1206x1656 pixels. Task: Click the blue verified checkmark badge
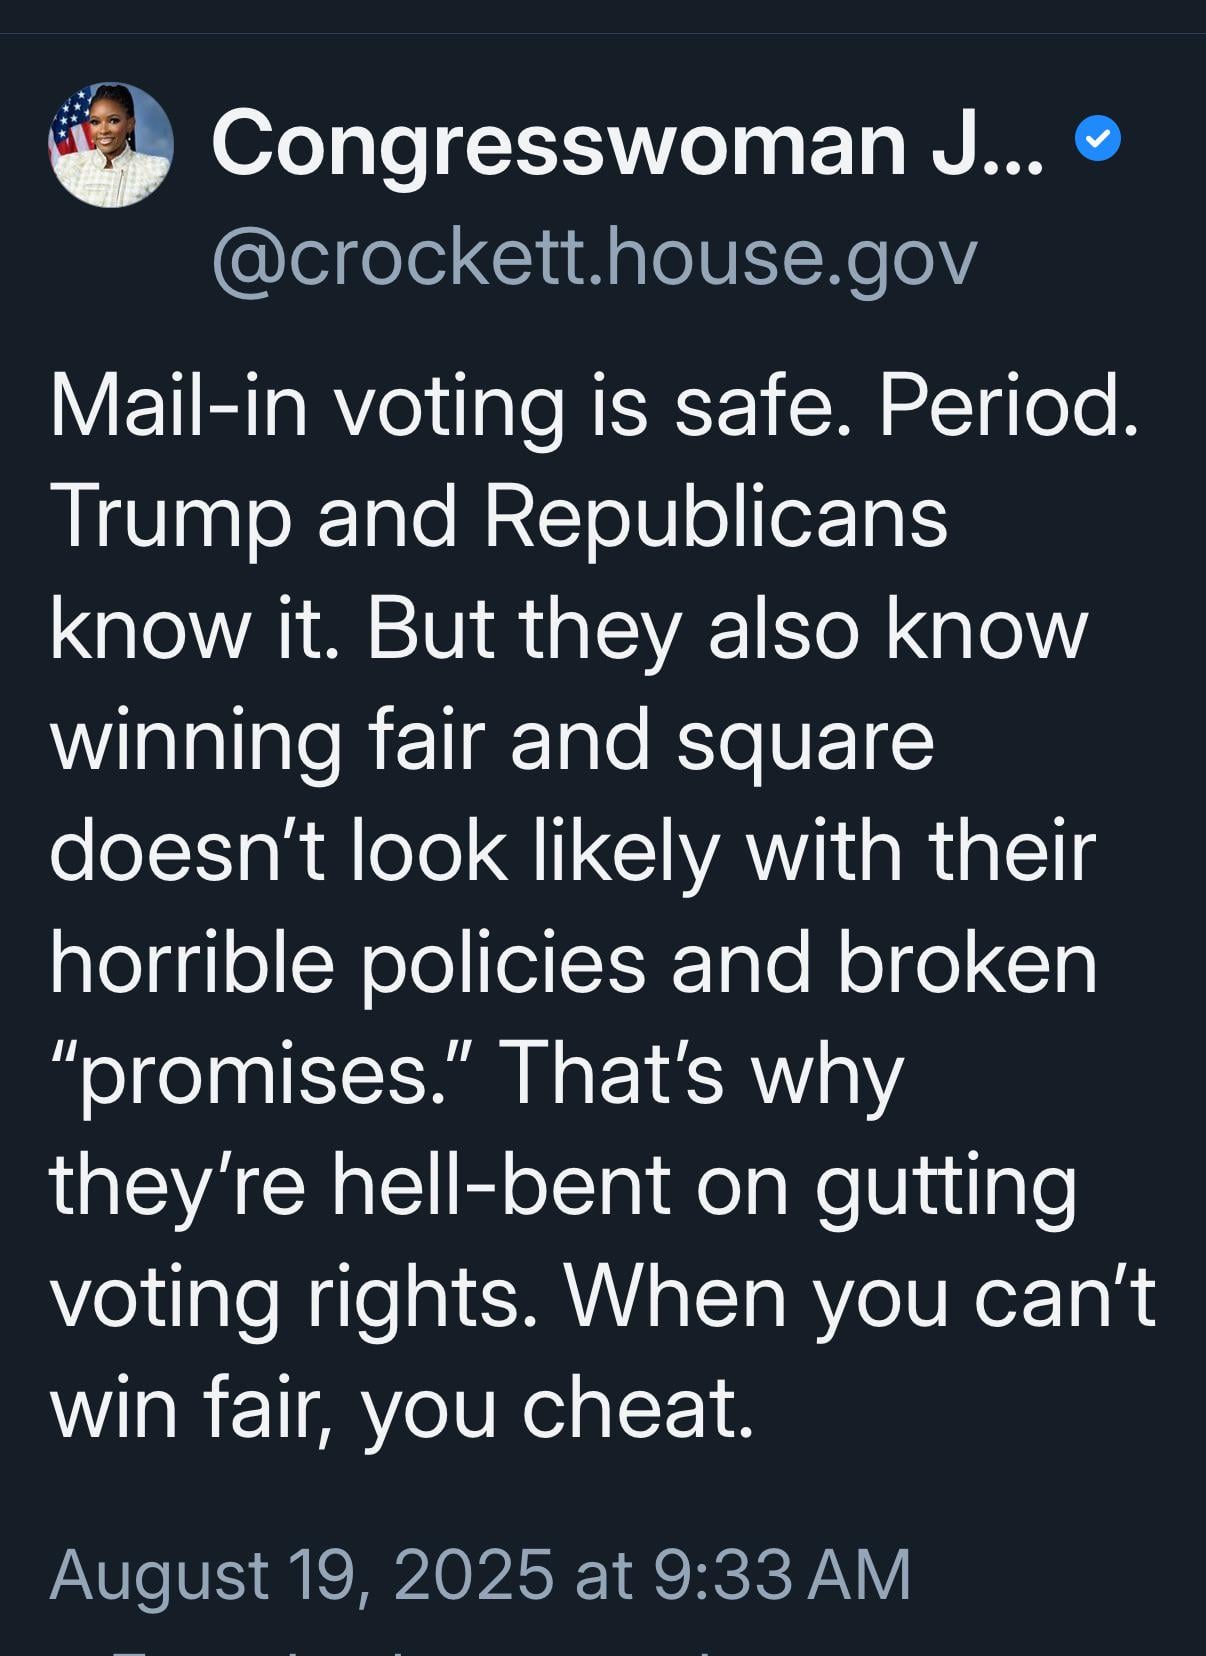click(x=1097, y=140)
